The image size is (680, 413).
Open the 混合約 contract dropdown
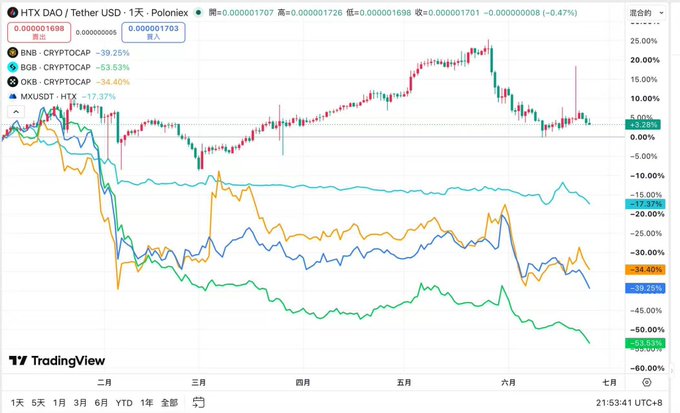(646, 13)
